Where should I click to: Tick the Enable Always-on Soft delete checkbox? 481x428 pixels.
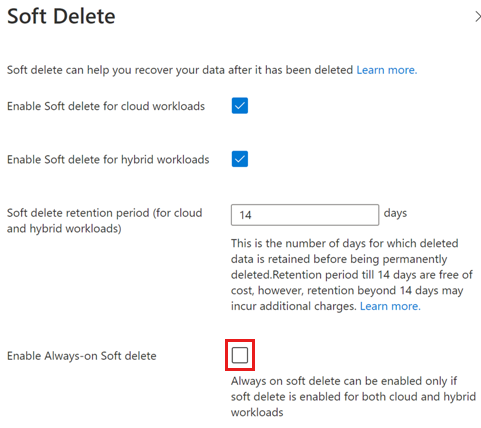[x=240, y=355]
